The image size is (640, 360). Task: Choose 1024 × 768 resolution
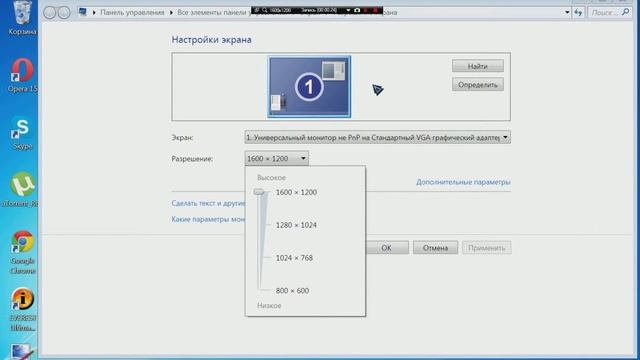tap(294, 258)
